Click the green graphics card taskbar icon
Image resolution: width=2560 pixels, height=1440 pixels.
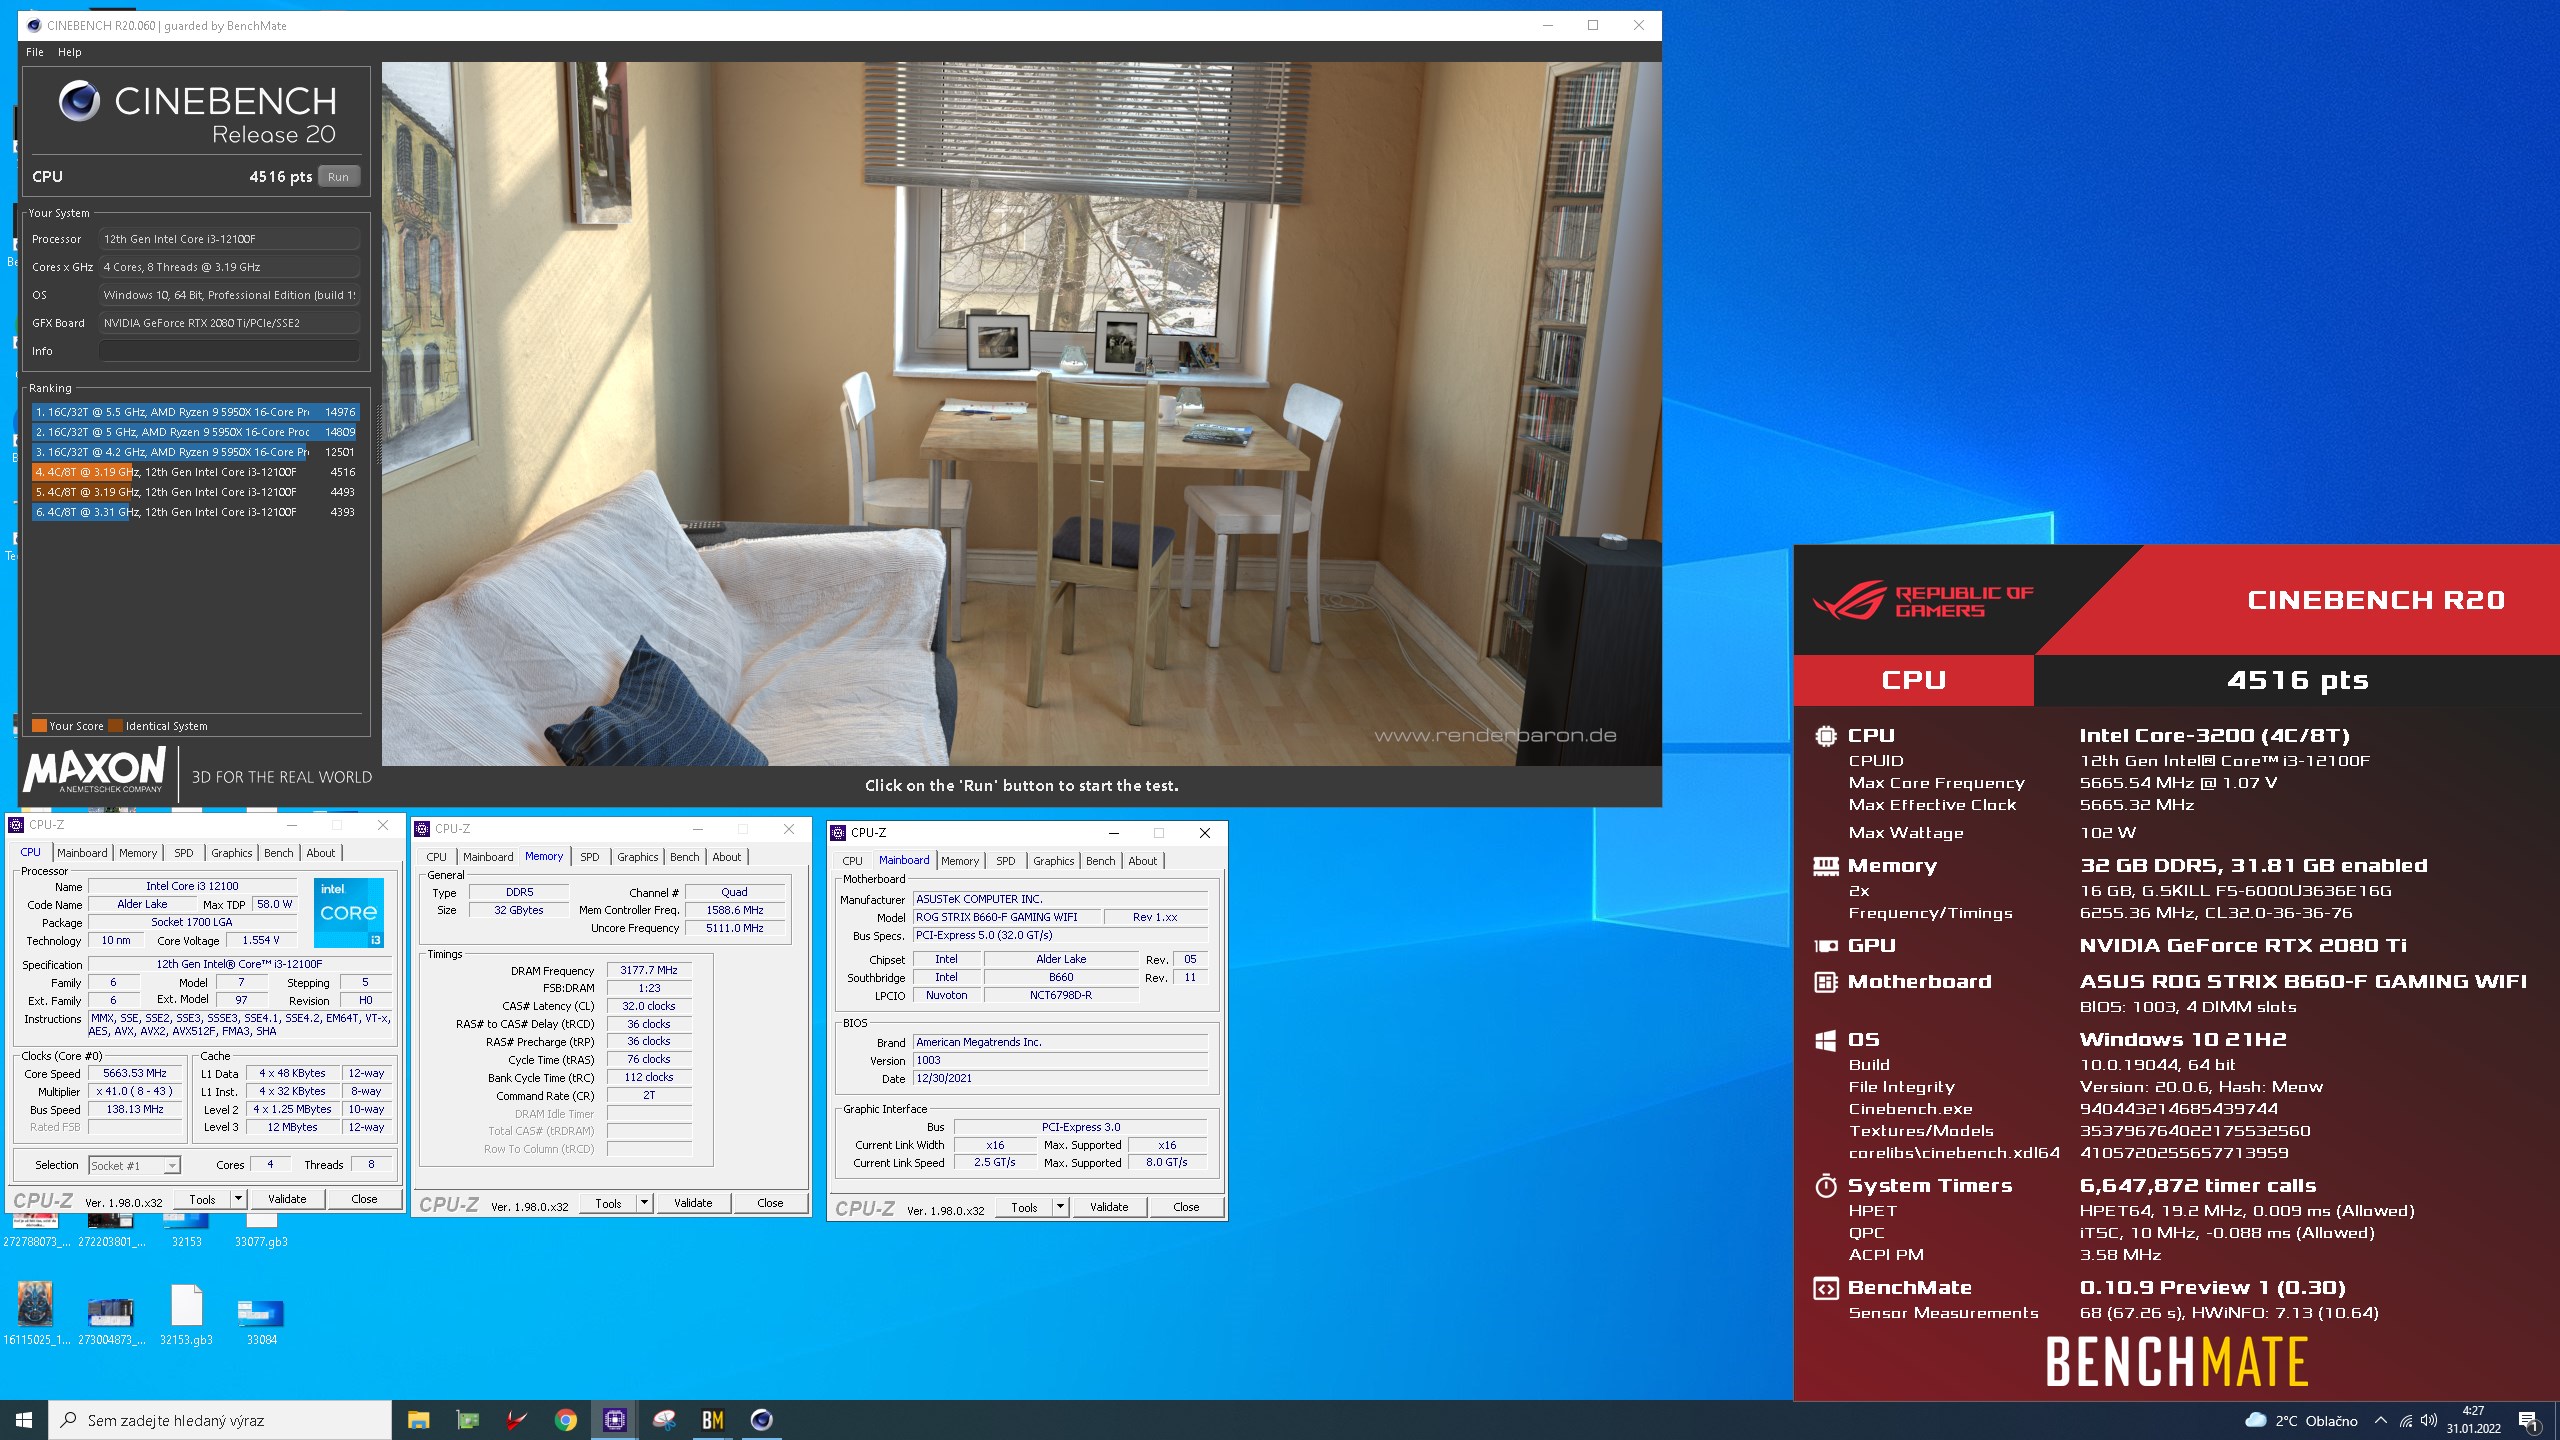click(467, 1420)
